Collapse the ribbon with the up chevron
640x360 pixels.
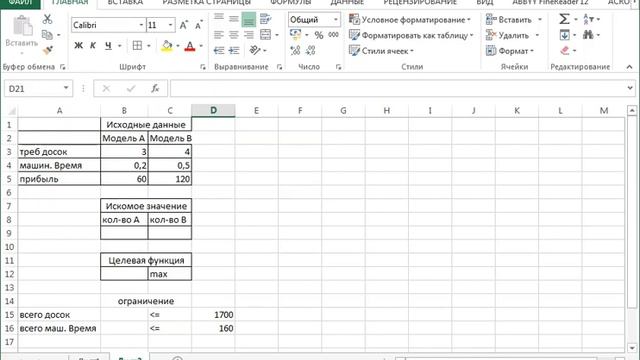629,67
